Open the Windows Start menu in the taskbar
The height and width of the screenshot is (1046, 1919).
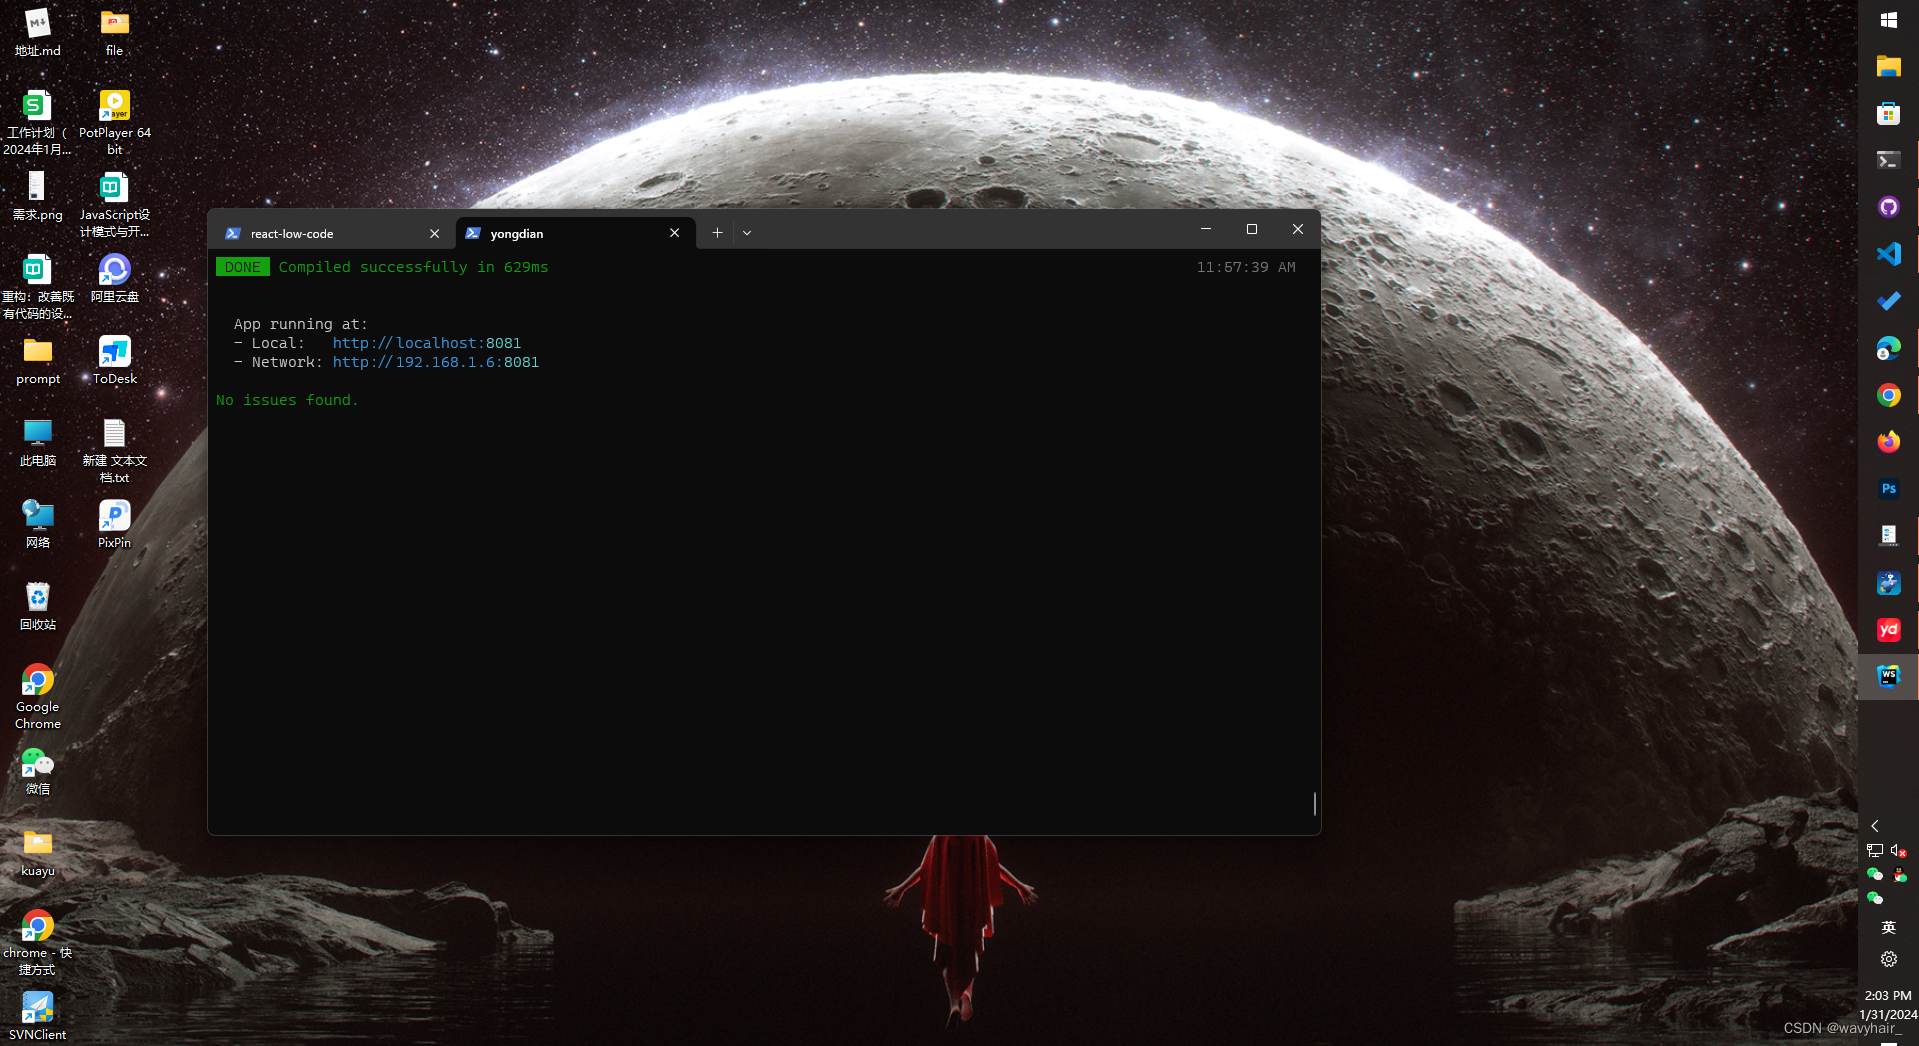point(1888,20)
